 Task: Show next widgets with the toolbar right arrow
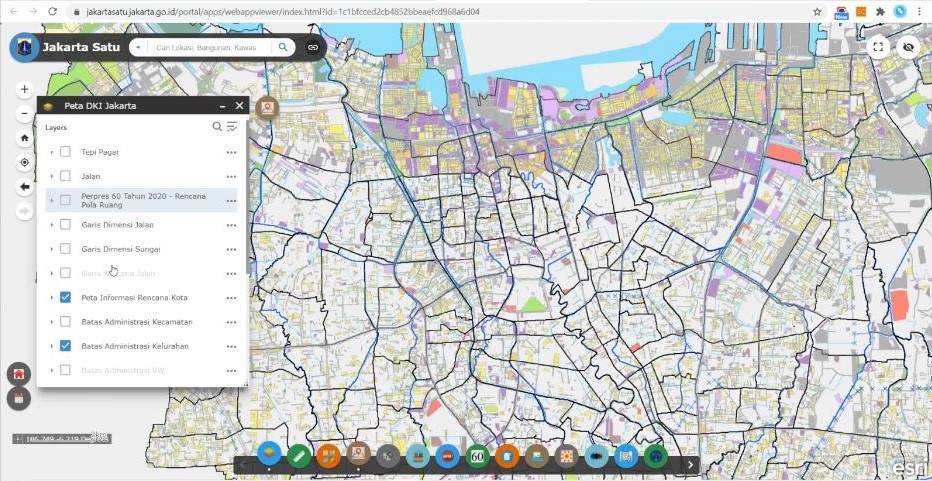690,465
